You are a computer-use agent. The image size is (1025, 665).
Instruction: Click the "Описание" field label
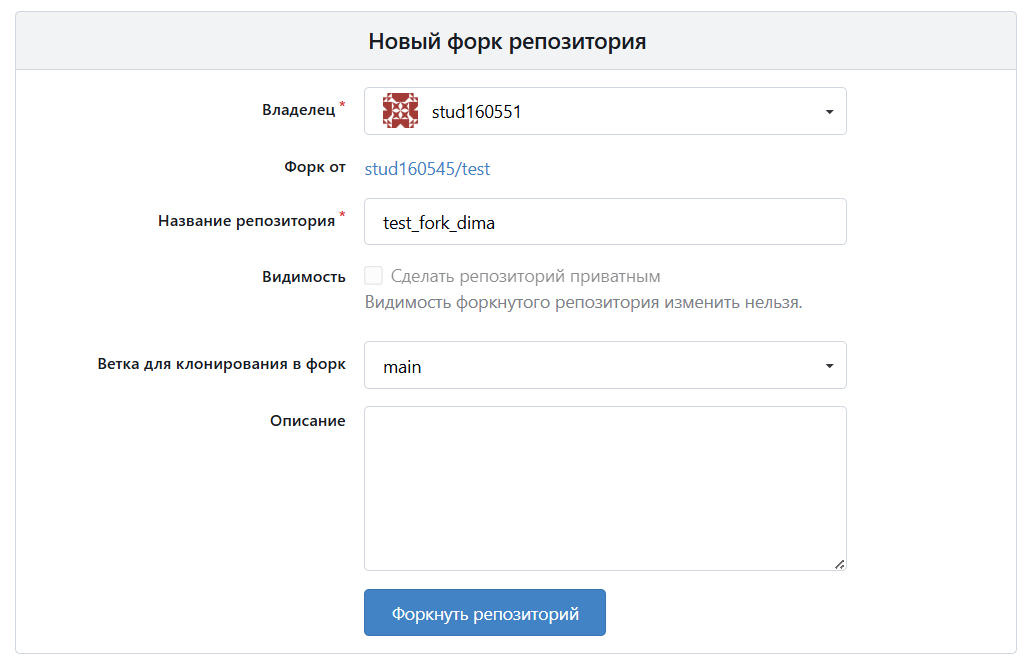[x=307, y=421]
